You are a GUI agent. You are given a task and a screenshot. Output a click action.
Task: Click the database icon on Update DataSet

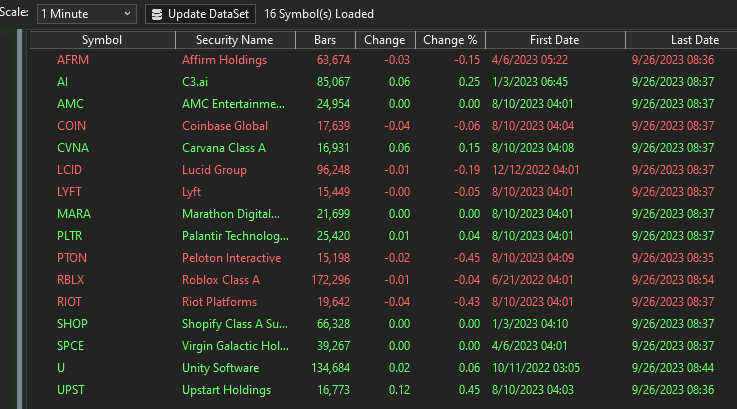(159, 14)
